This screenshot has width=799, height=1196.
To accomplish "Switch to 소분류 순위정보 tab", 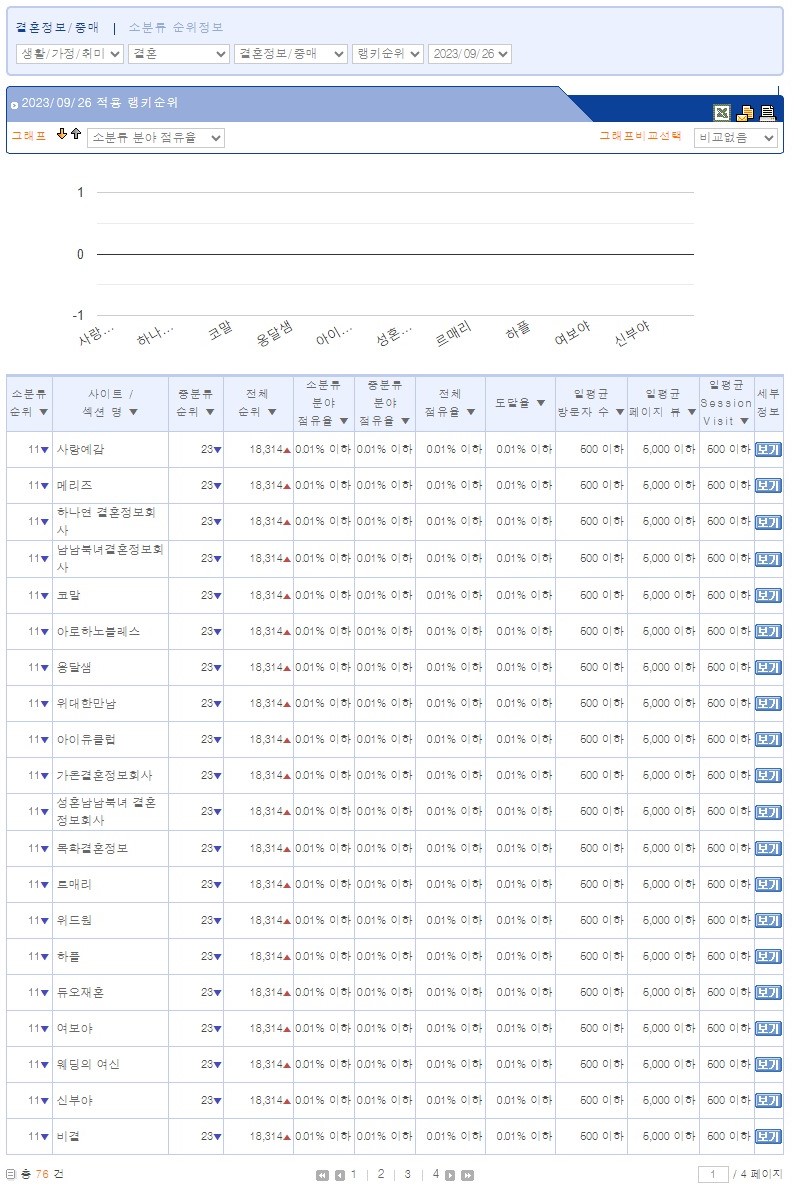I will pos(176,27).
